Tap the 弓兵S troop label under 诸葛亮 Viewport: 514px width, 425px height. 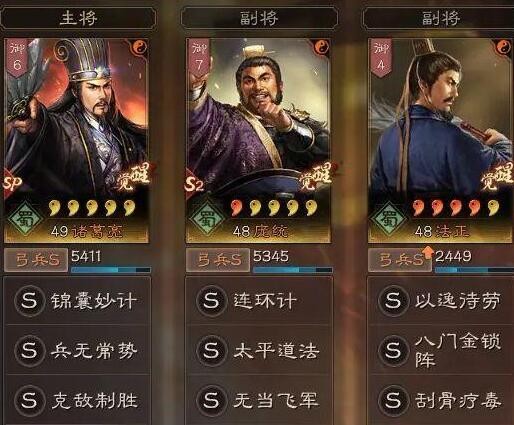point(36,260)
